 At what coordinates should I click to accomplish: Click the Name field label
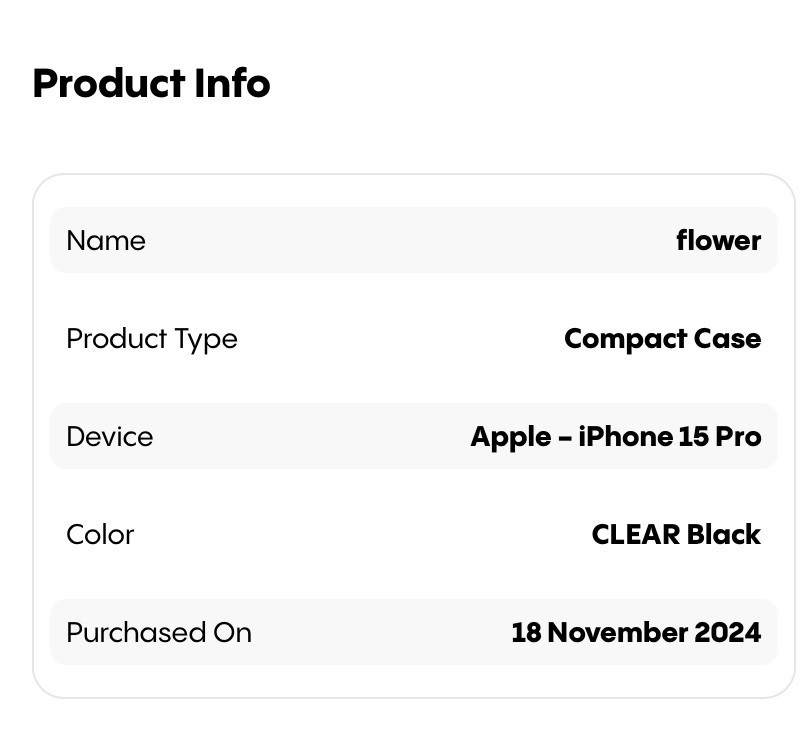tap(106, 241)
